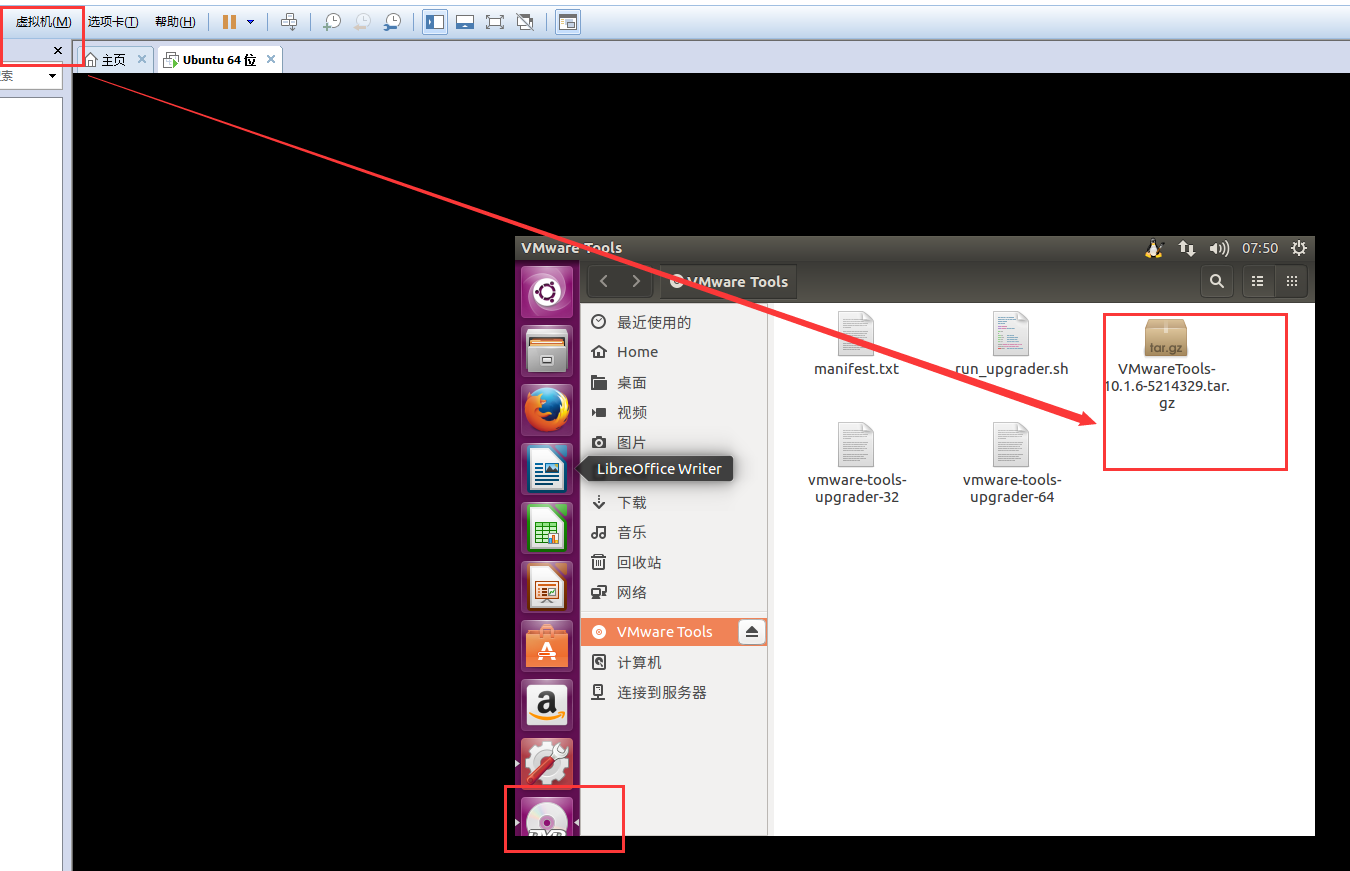Open the sound volume indicator
Image resolution: width=1350 pixels, height=871 pixels.
coord(1219,248)
